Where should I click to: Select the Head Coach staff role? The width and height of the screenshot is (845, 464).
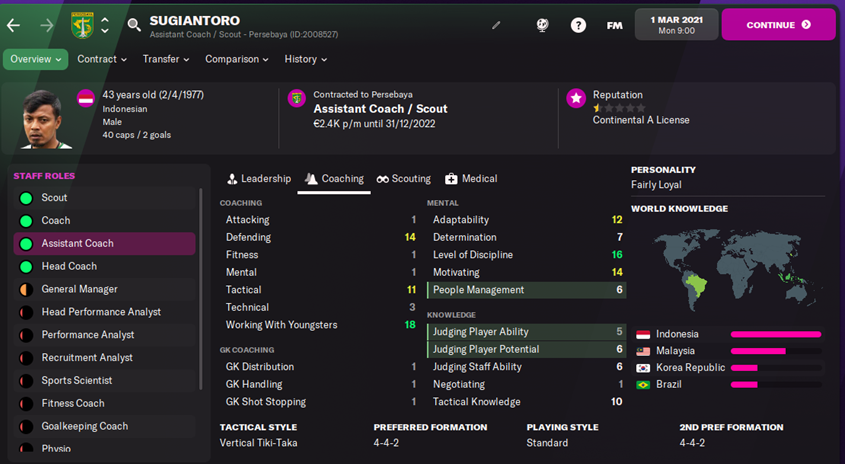coord(69,266)
